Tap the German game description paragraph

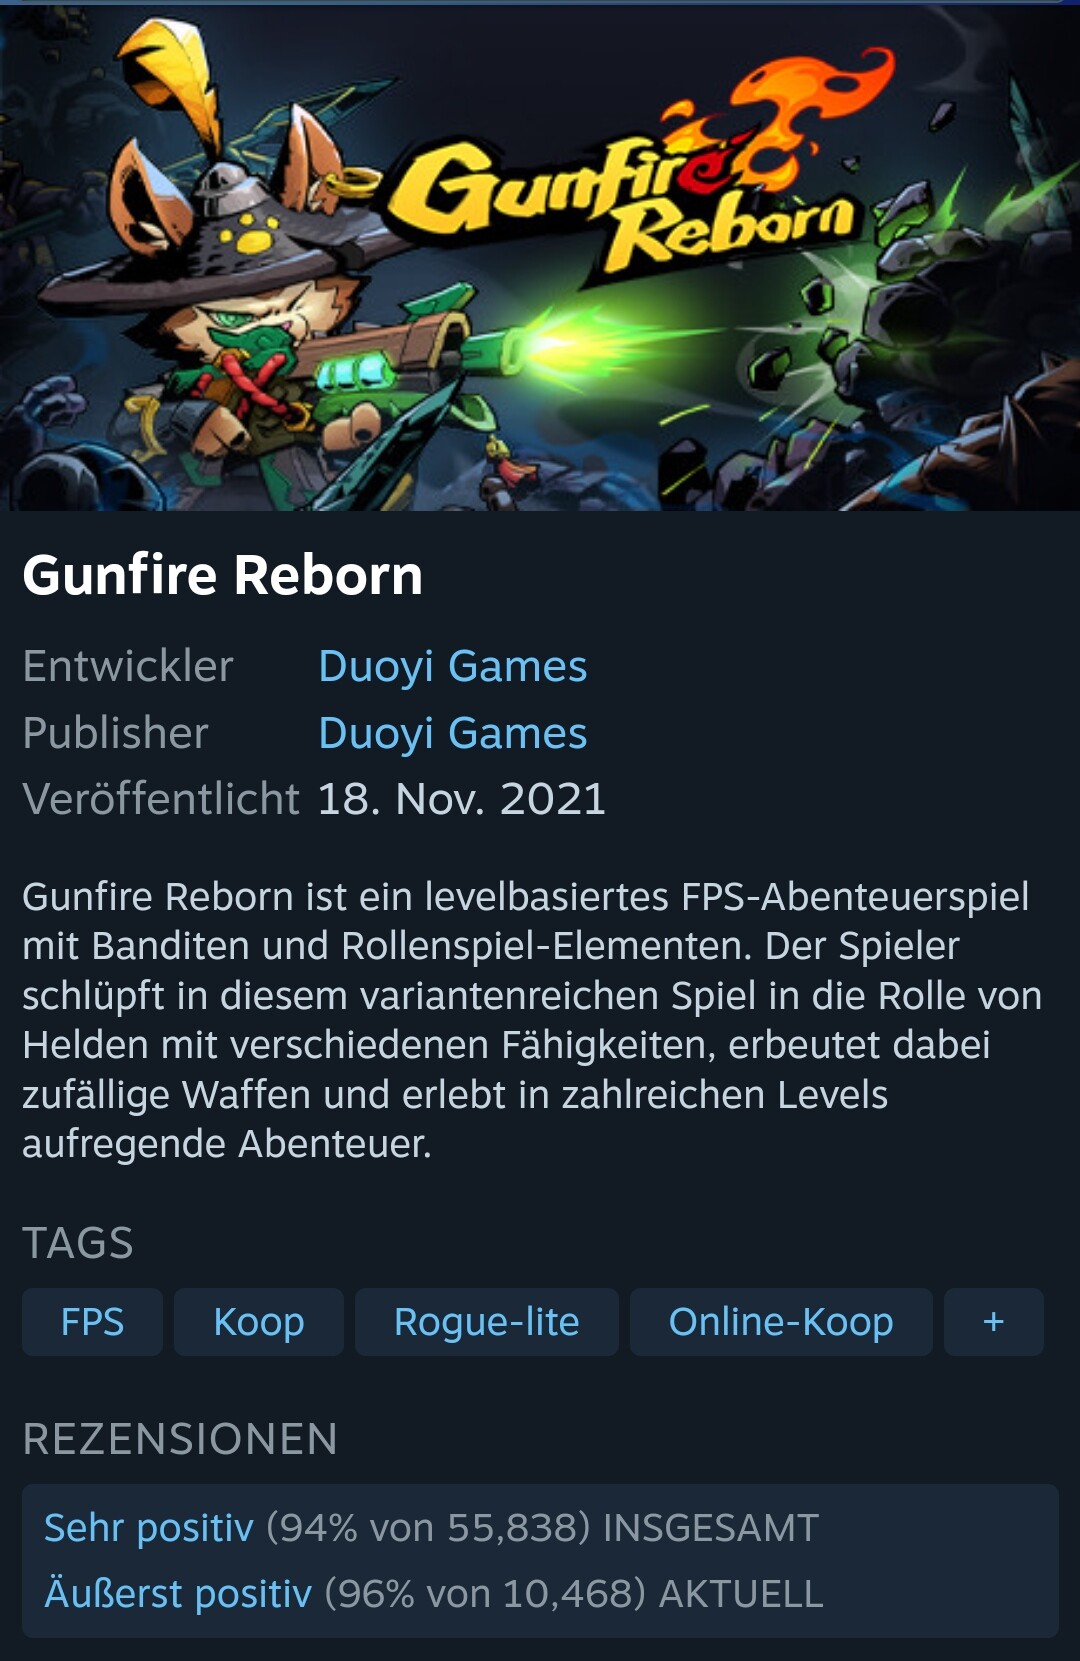coord(532,1020)
